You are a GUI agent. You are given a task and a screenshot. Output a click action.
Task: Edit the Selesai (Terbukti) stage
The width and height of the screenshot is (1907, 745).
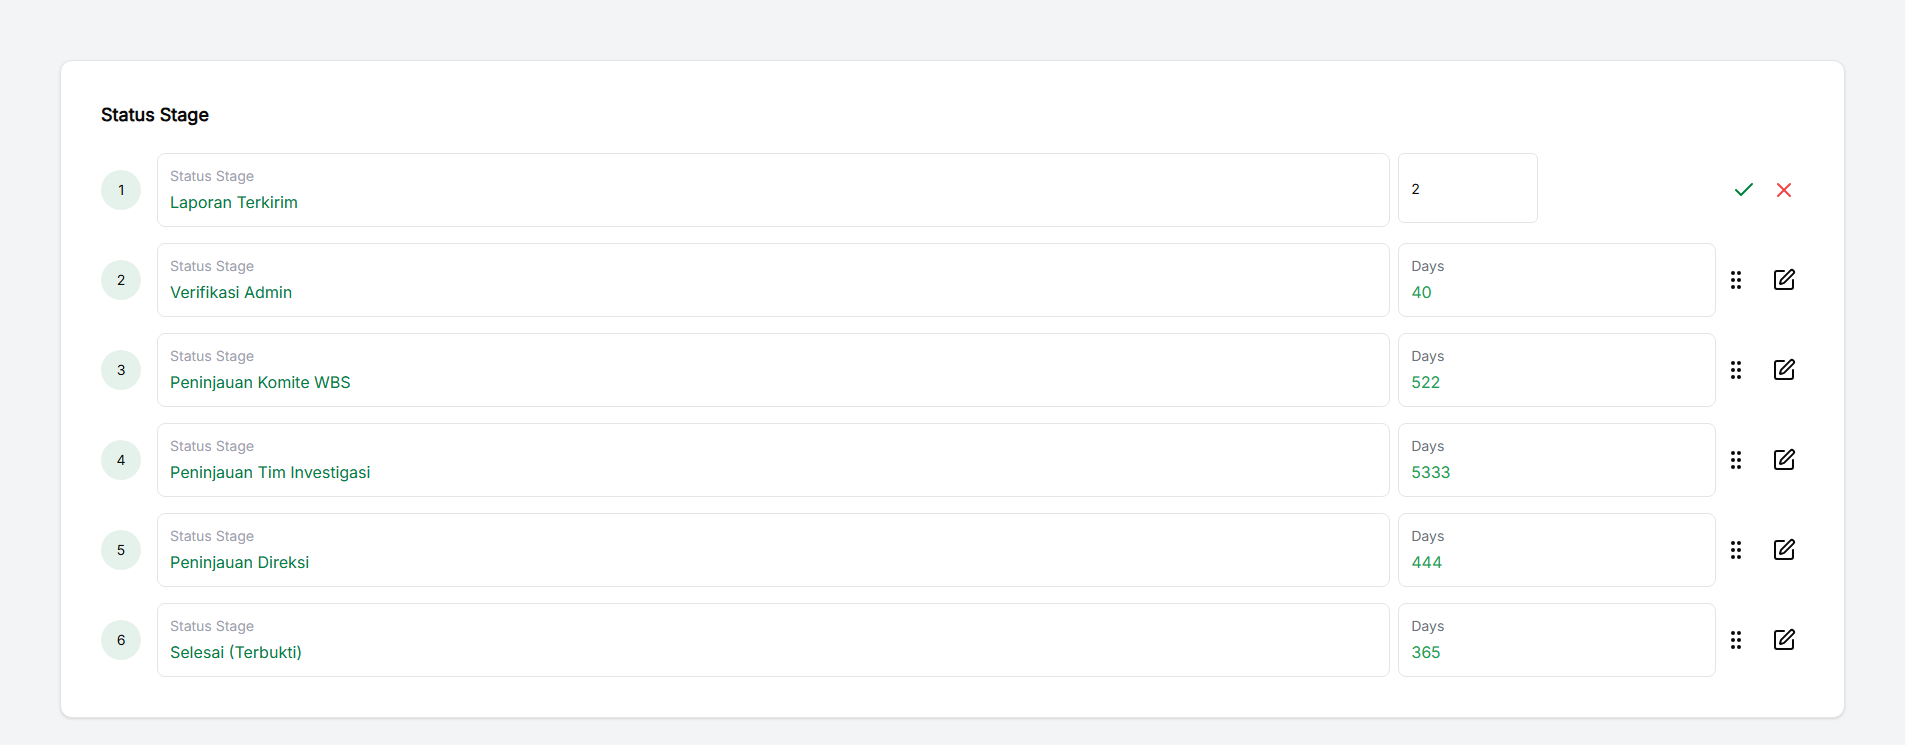pos(1784,640)
